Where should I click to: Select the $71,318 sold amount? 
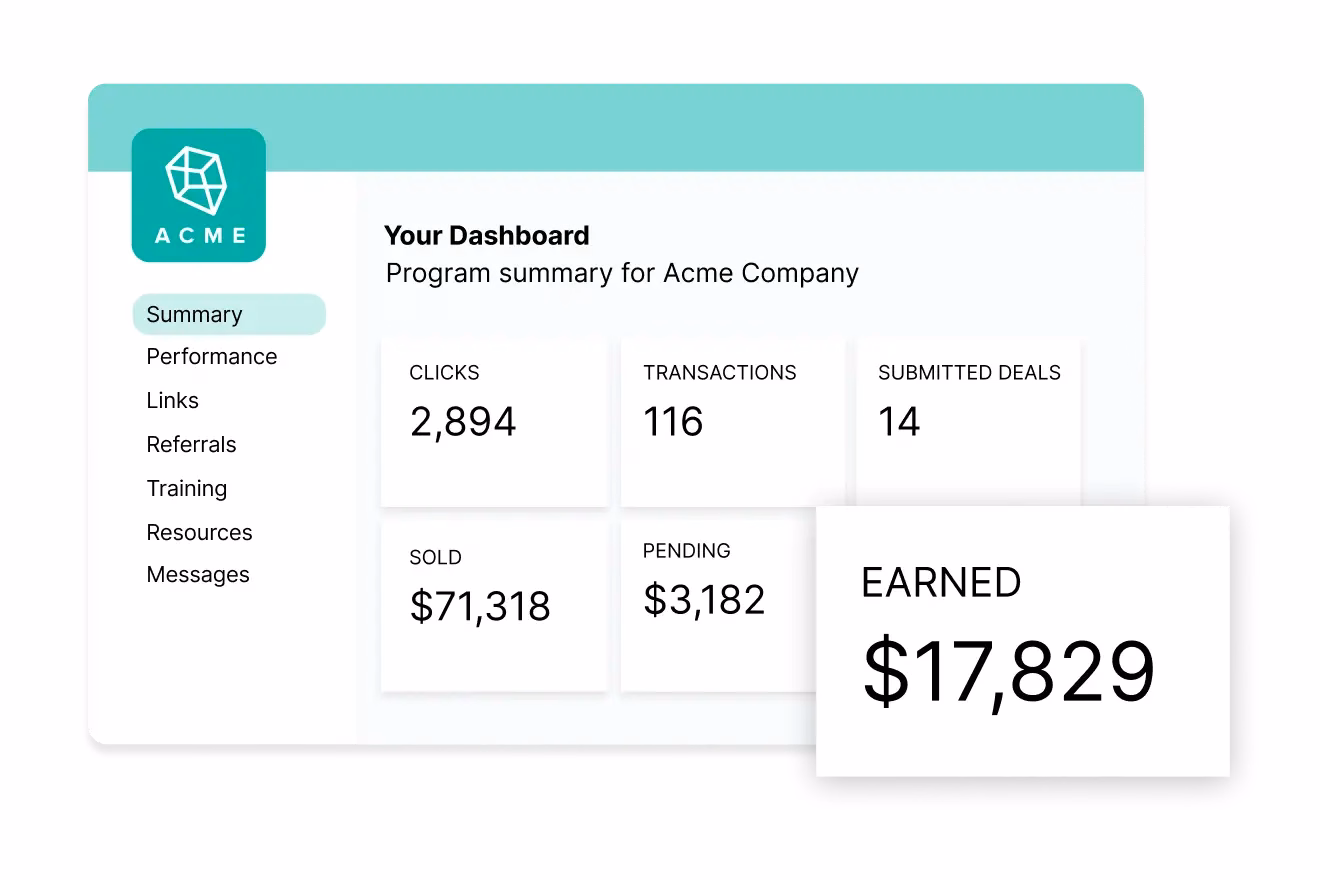pos(480,607)
